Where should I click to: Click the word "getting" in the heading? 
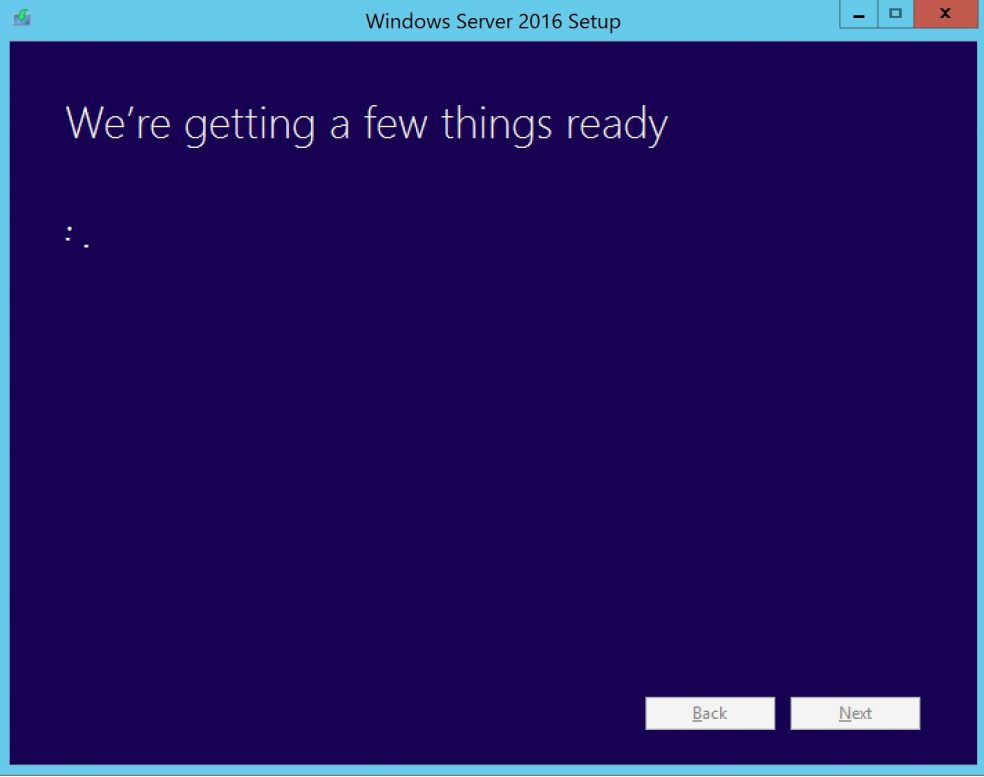[x=250, y=126]
